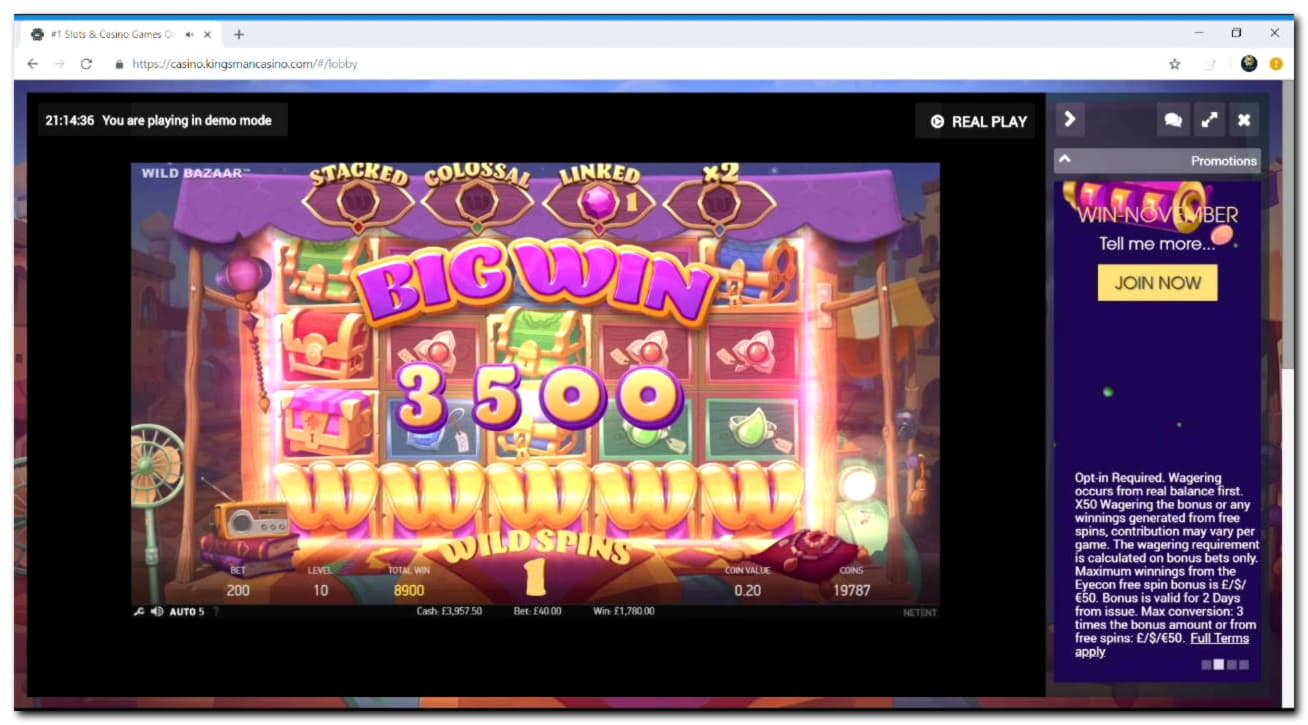The width and height of the screenshot is (1308, 725).
Task: Bookmark the page with the star icon
Action: click(1174, 63)
